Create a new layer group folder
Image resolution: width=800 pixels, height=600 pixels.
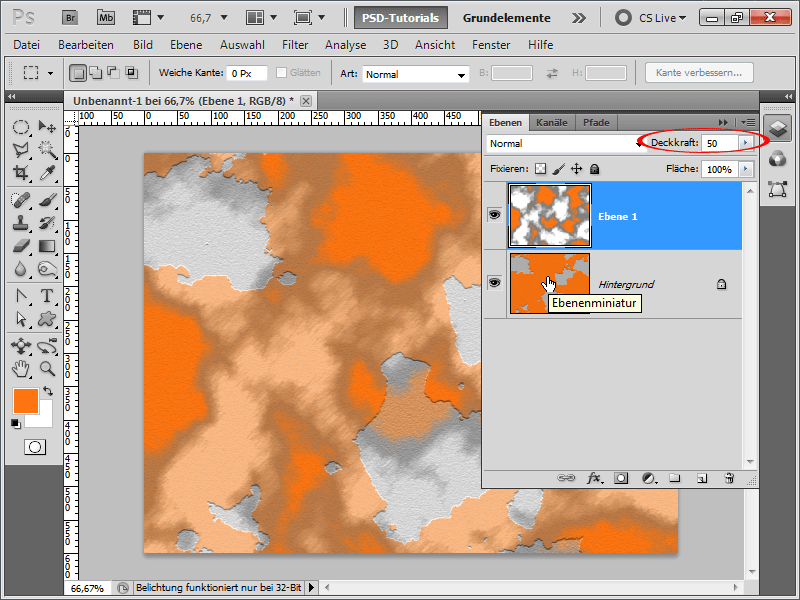click(675, 478)
